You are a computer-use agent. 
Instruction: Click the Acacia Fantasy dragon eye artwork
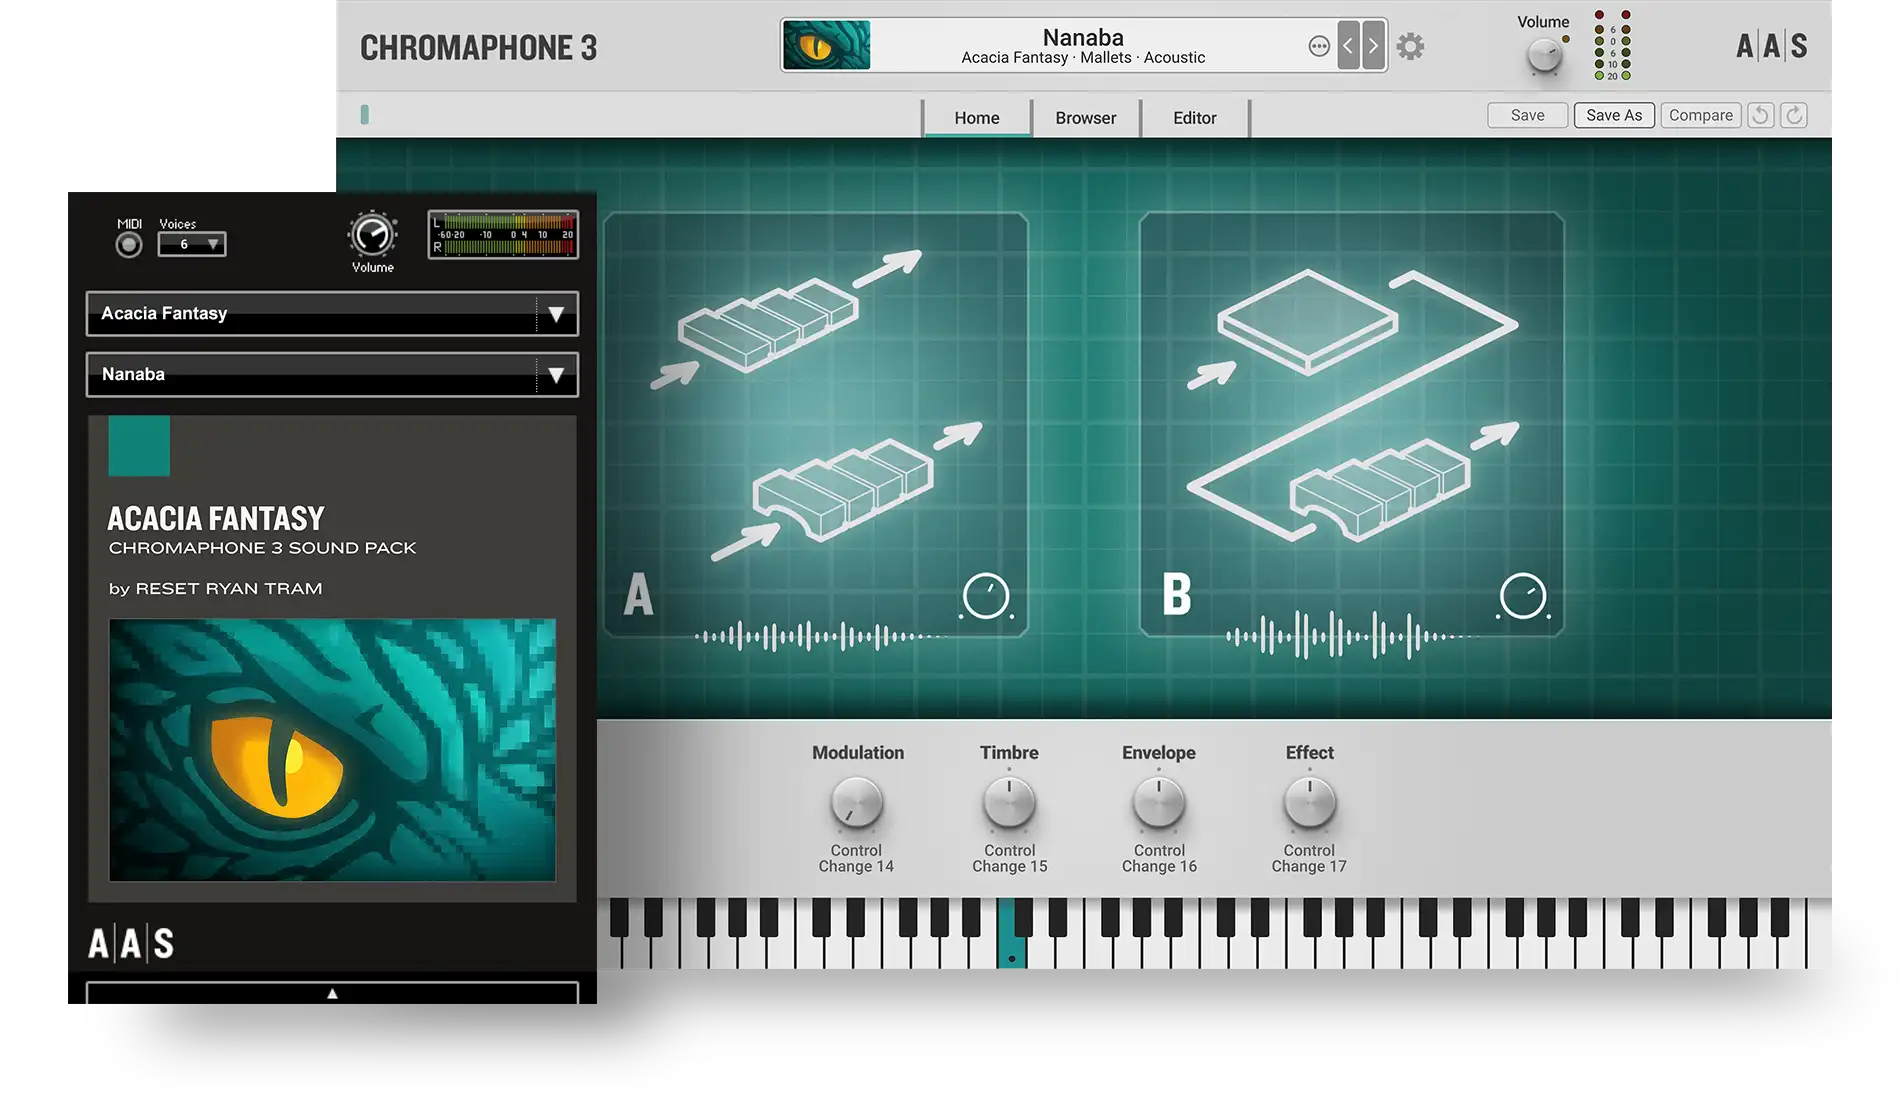332,750
